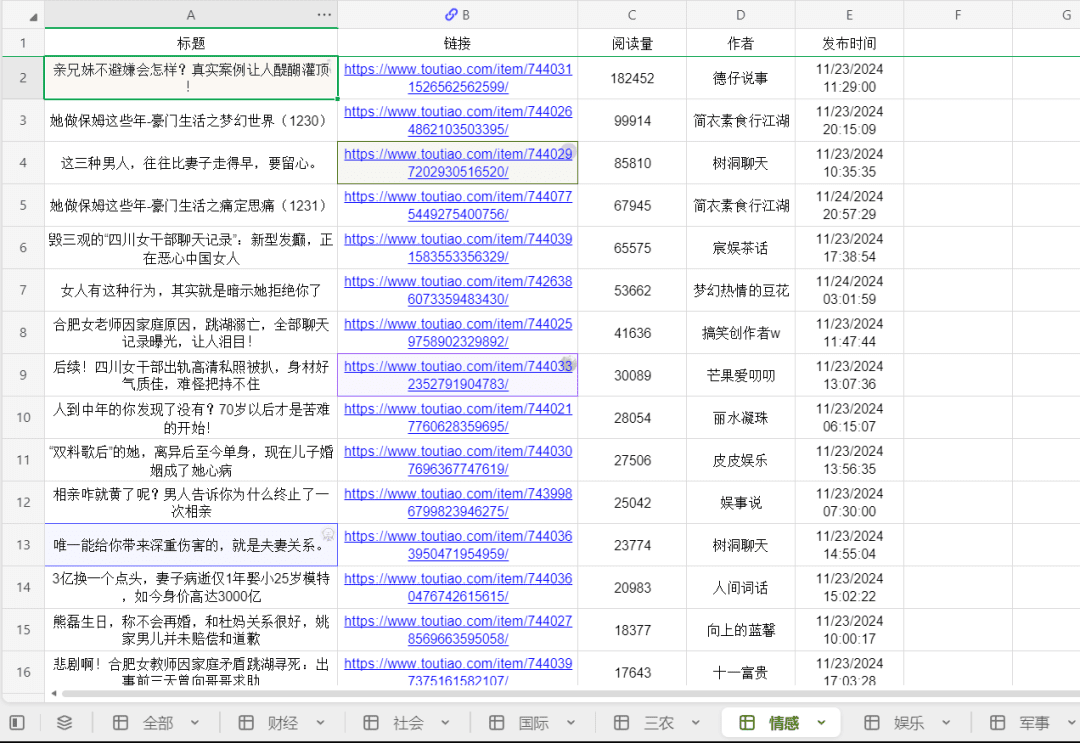Switch to the 社会 sheet tab
This screenshot has width=1080, height=743.
(x=408, y=722)
